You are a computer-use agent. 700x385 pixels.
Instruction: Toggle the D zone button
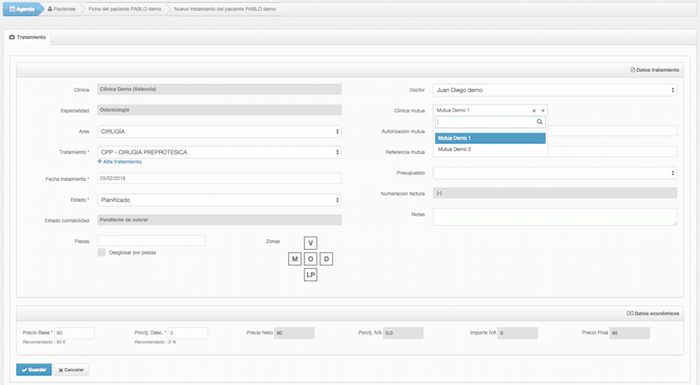click(x=326, y=259)
